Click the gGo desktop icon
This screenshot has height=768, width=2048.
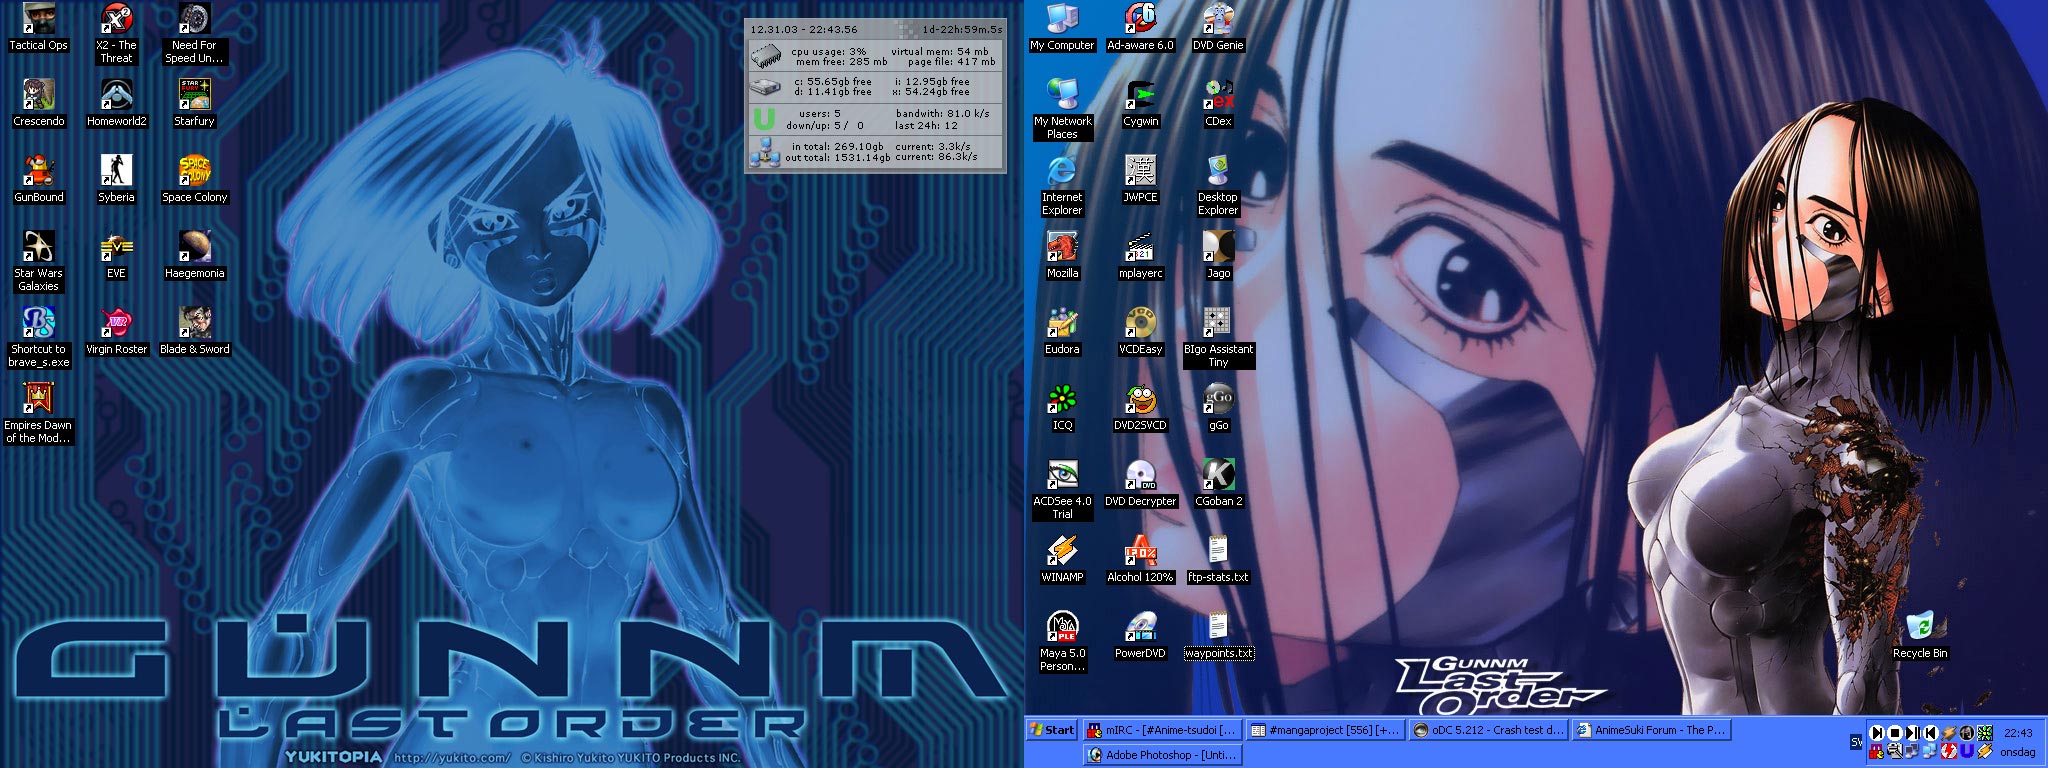click(1218, 407)
